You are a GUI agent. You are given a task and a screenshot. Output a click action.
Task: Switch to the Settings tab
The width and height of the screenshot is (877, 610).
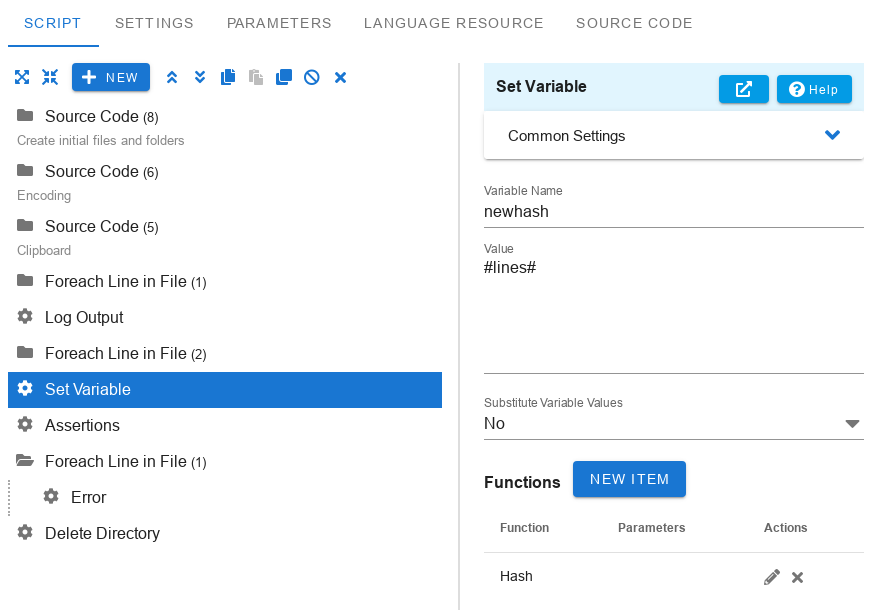[154, 23]
